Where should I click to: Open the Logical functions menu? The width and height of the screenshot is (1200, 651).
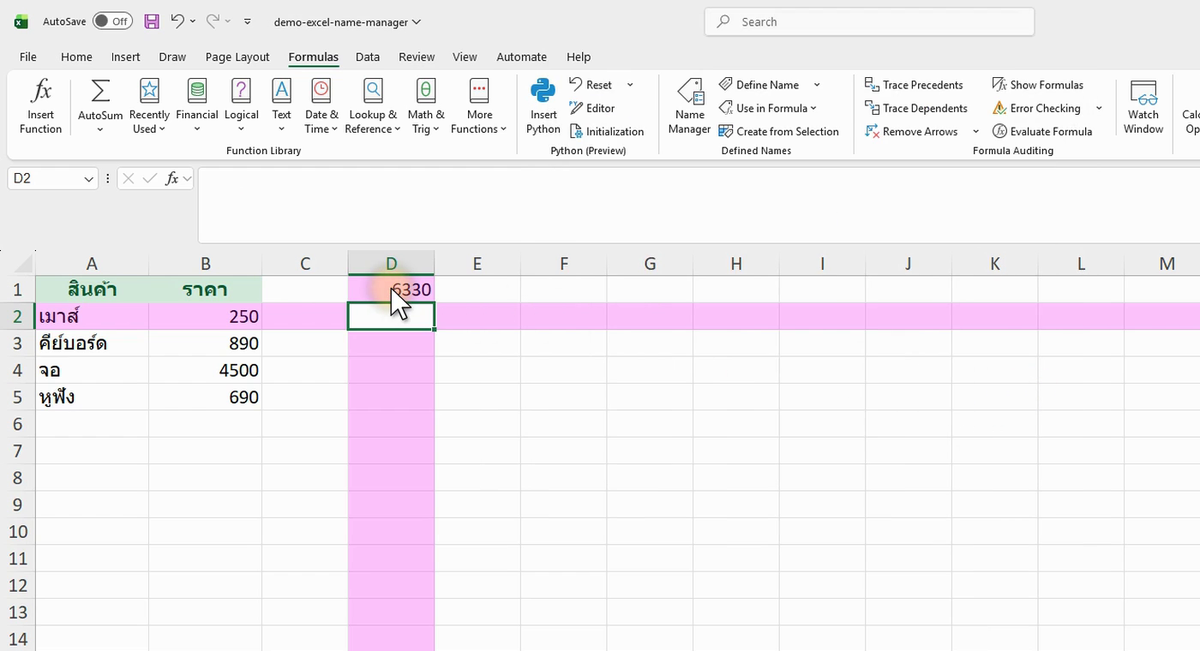pos(241,108)
